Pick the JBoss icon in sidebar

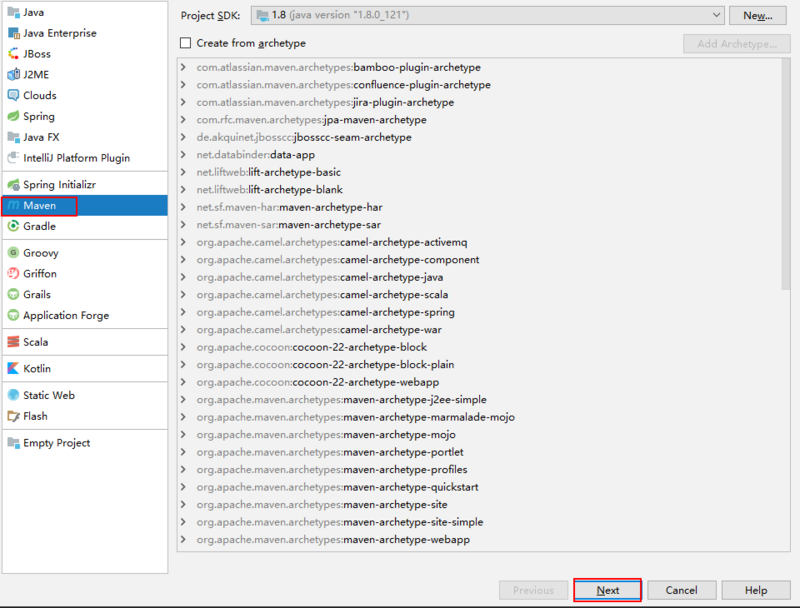(13, 54)
